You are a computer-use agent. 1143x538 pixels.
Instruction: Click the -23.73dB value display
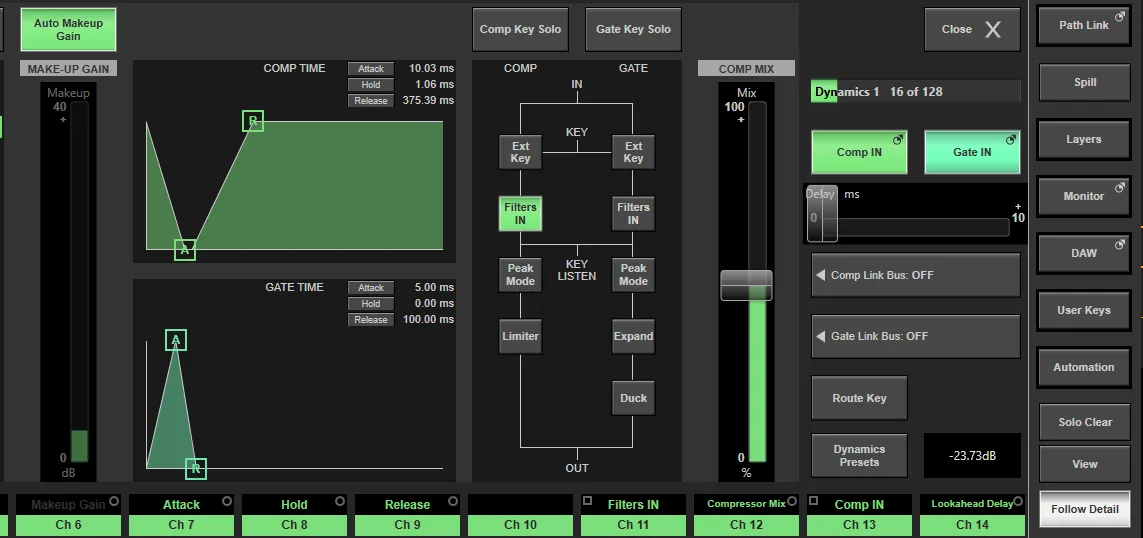tap(972, 456)
